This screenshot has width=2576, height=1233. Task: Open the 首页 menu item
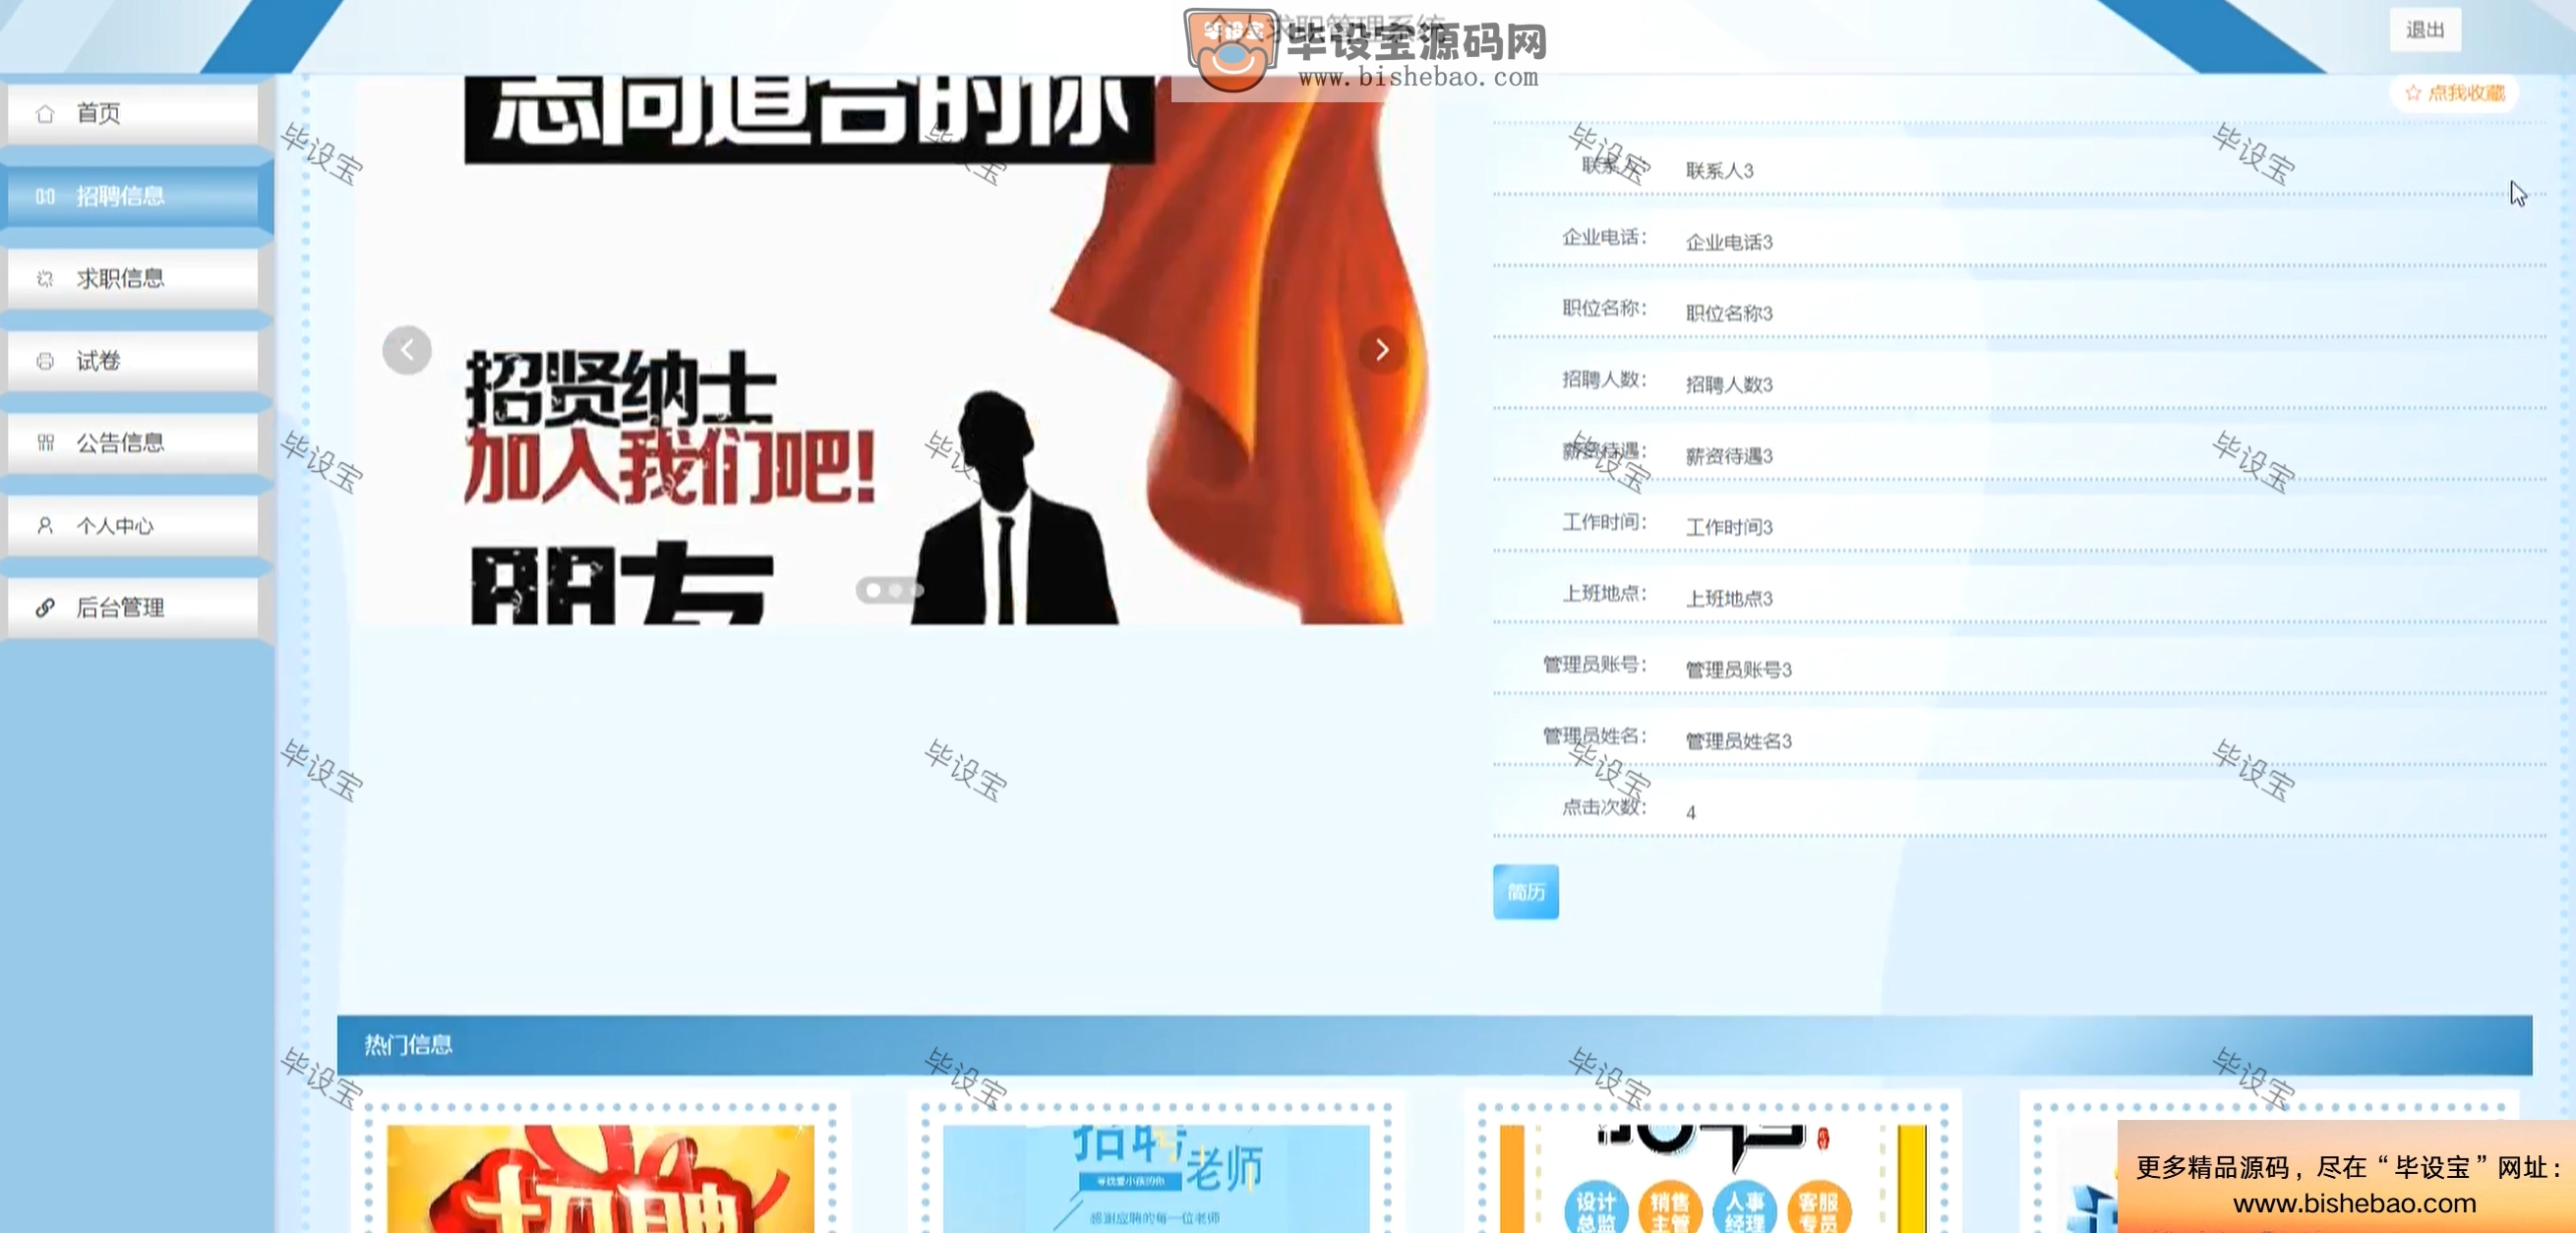point(132,114)
